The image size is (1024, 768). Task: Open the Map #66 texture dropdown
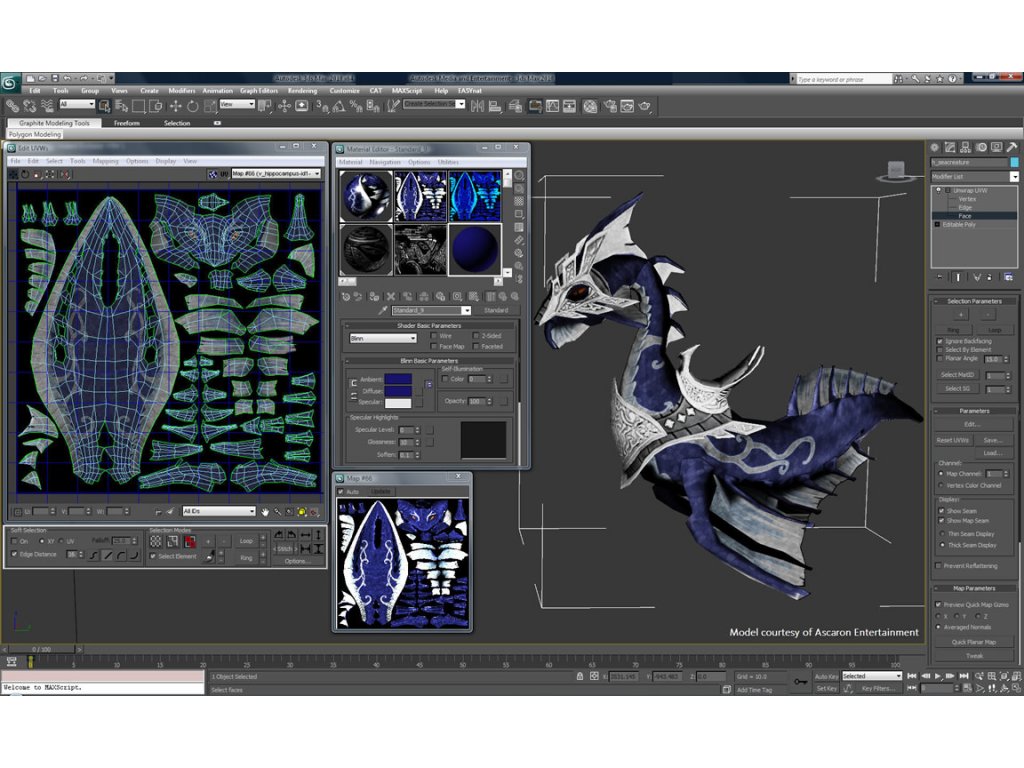coord(275,174)
